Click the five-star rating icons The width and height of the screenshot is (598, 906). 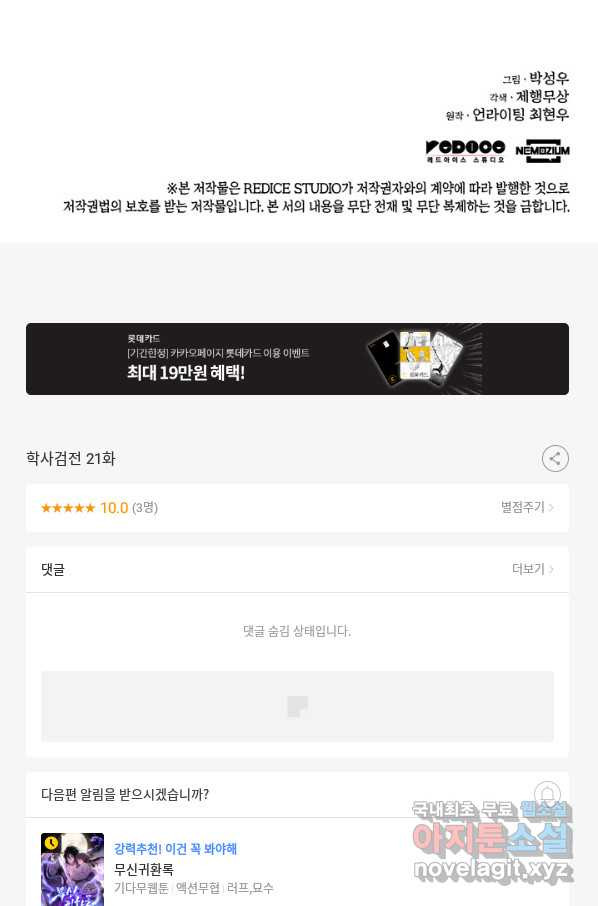click(68, 508)
